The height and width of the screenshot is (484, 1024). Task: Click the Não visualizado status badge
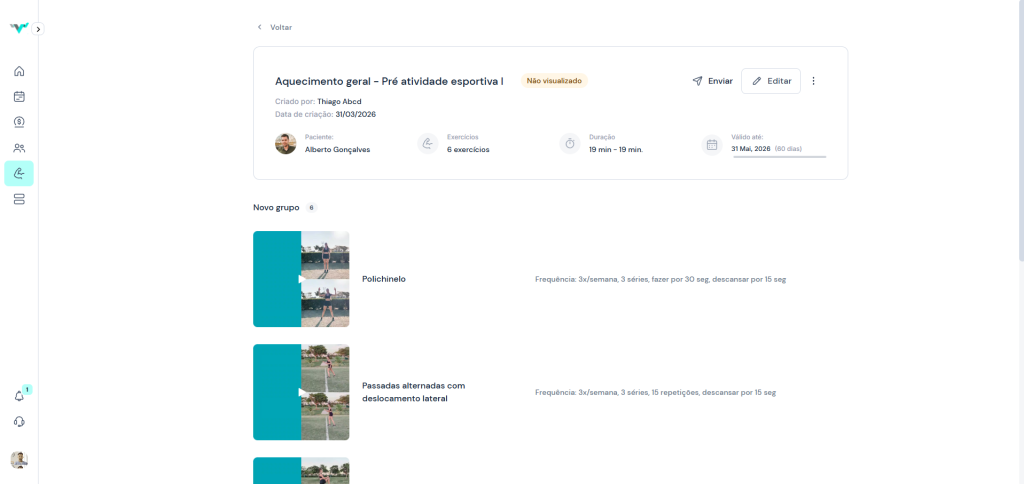click(x=553, y=81)
